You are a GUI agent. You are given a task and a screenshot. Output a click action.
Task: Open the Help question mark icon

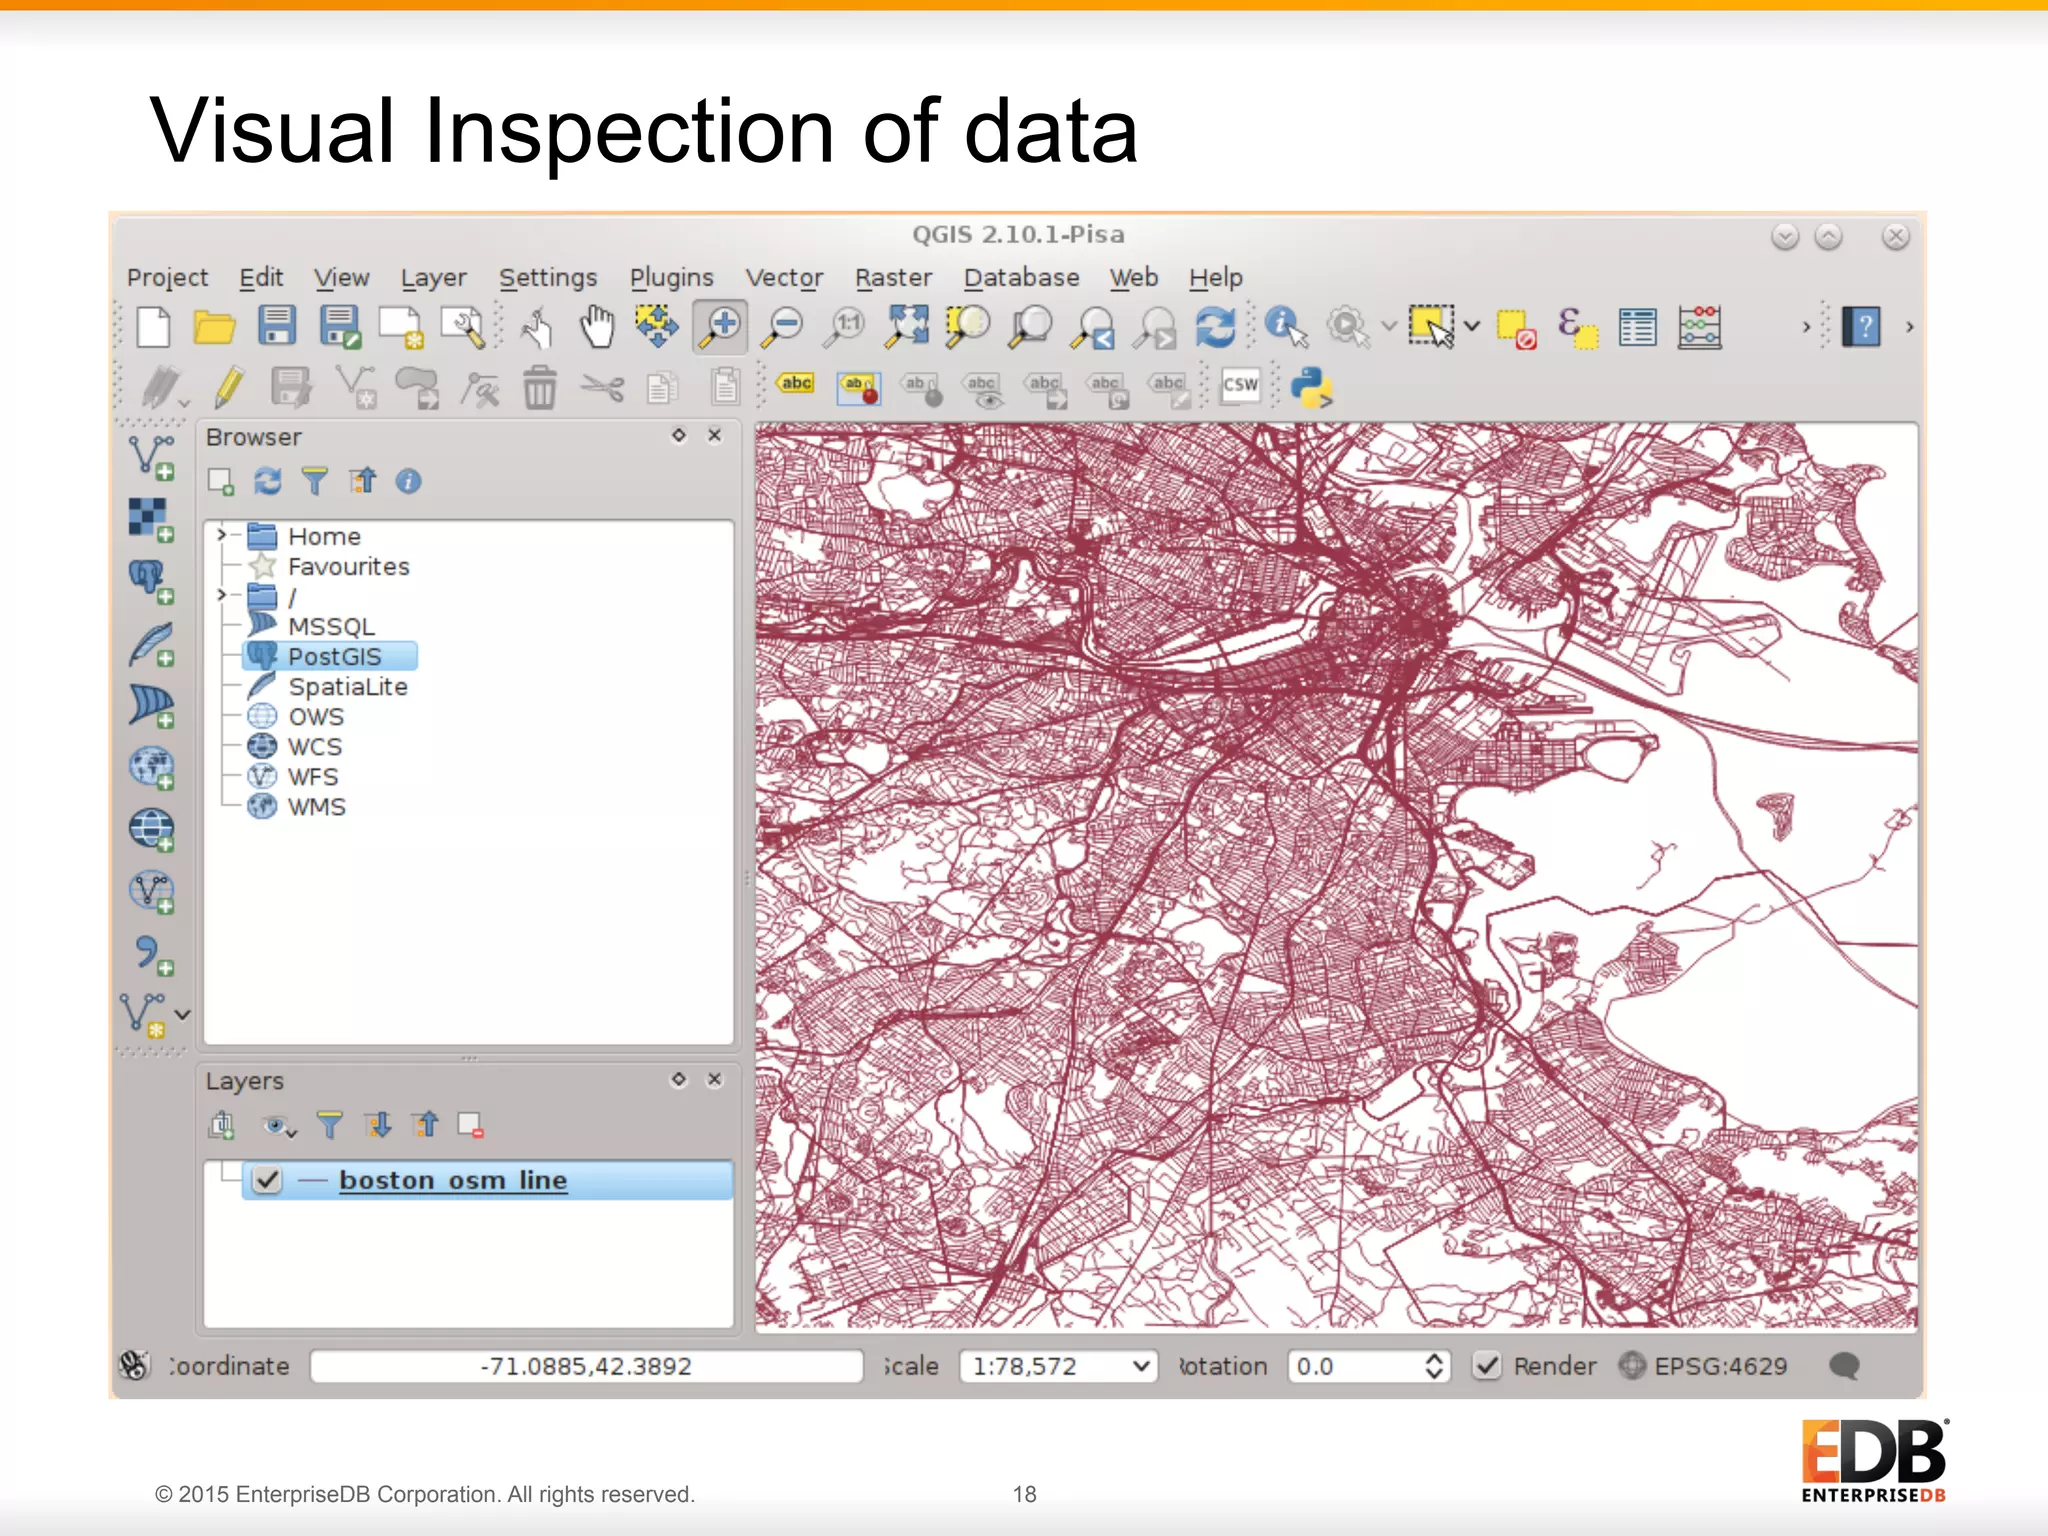tap(1861, 327)
